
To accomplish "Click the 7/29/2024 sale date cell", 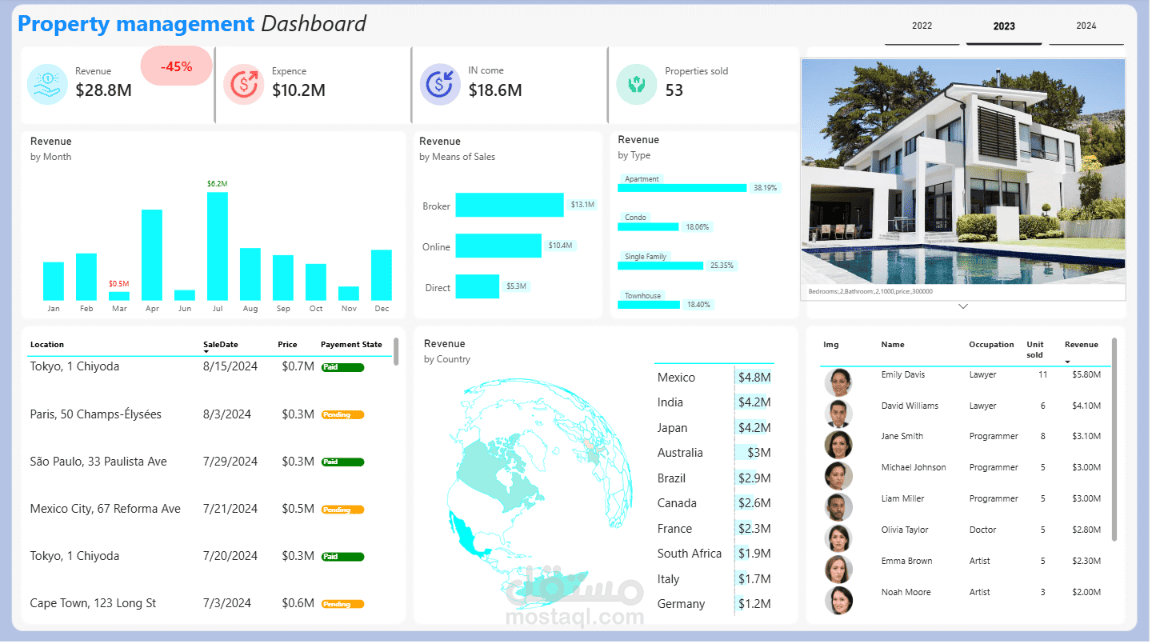I will (x=230, y=462).
